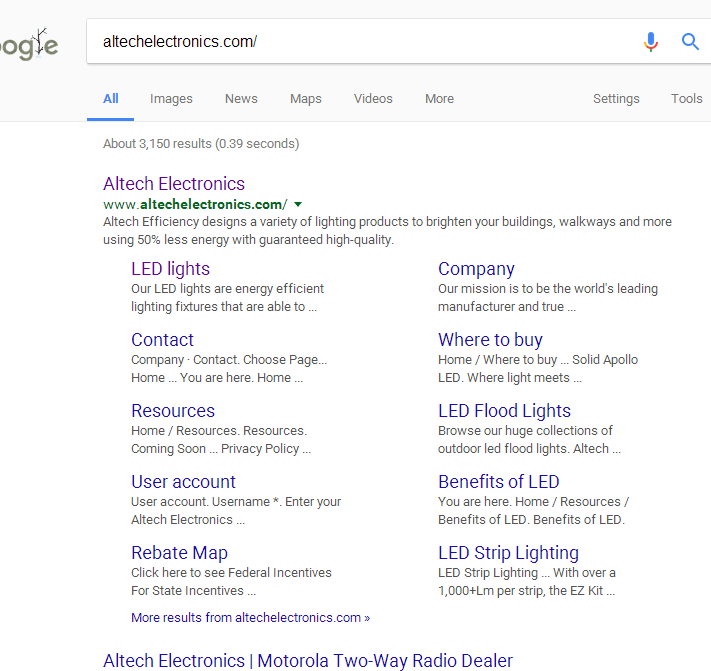711x671 pixels.
Task: Open the Contact sitelink
Action: [x=162, y=340]
